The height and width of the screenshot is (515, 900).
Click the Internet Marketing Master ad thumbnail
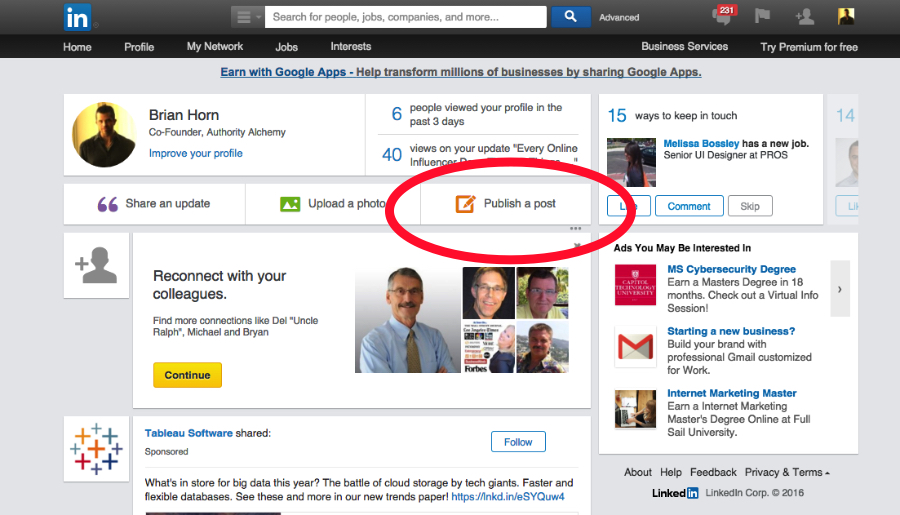tap(635, 409)
